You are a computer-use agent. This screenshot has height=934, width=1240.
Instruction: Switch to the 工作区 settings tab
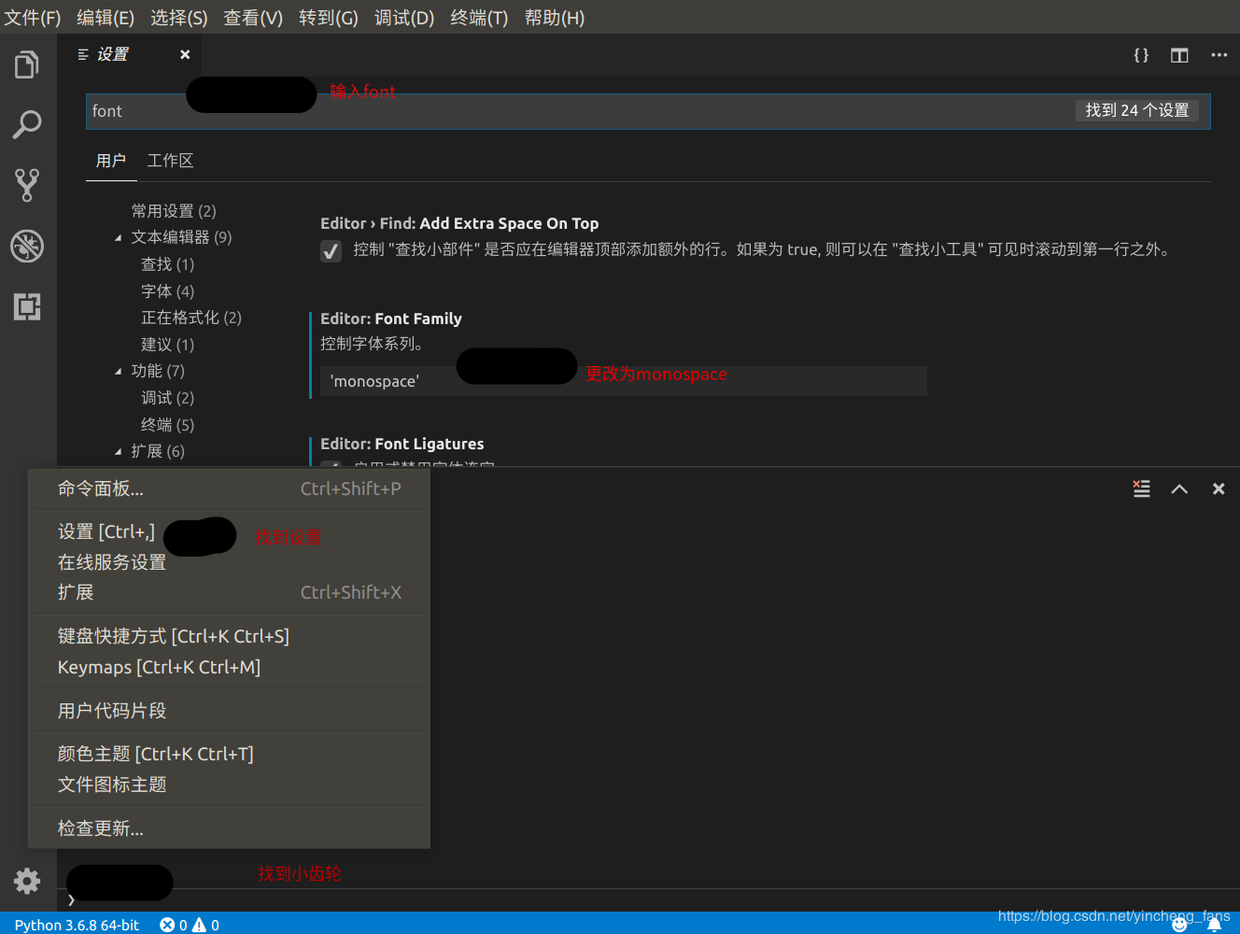[170, 161]
